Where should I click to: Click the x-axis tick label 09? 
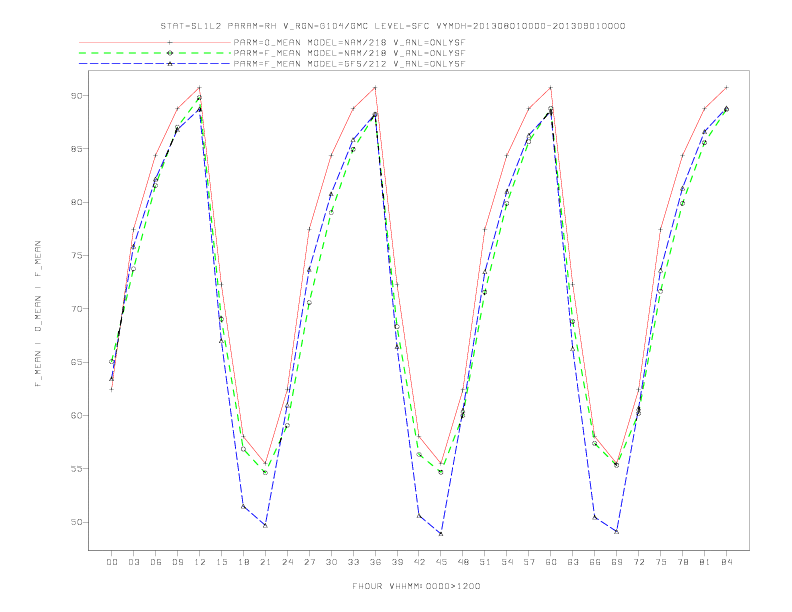[x=177, y=562]
